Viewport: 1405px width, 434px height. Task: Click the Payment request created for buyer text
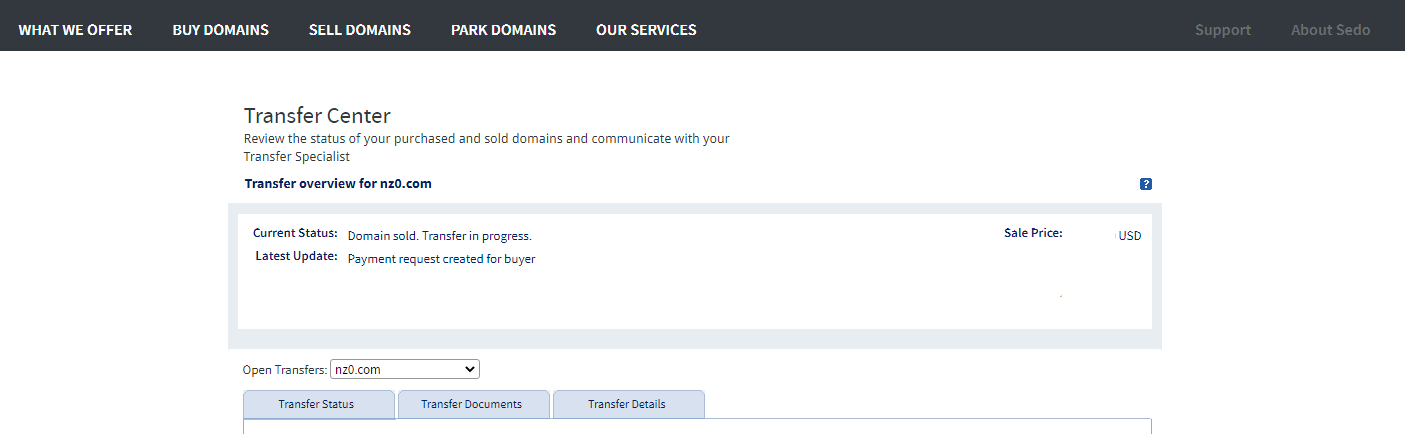tap(442, 259)
